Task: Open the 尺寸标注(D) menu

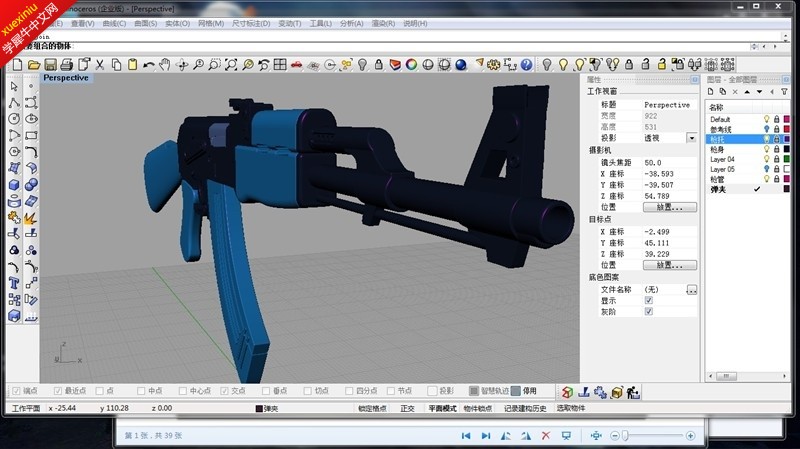Action: [x=251, y=23]
